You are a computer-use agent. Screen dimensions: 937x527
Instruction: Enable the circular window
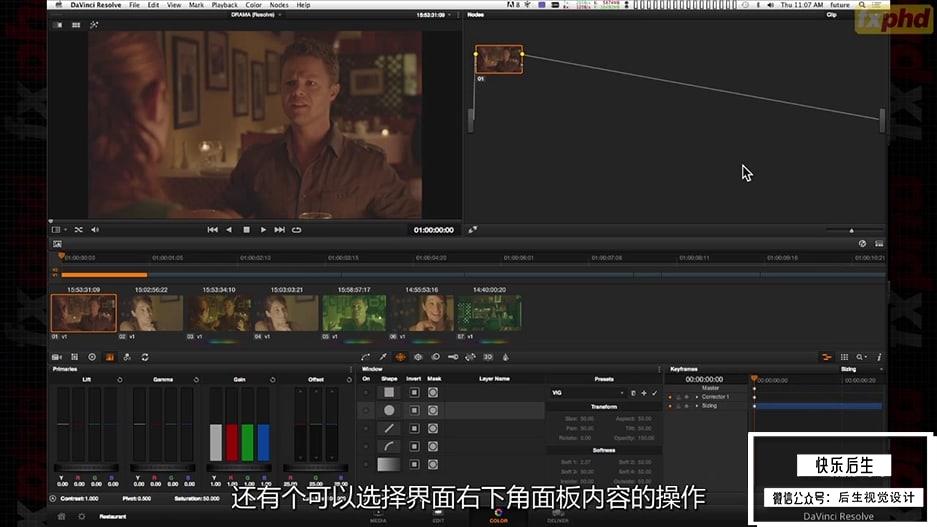pyautogui.click(x=388, y=410)
